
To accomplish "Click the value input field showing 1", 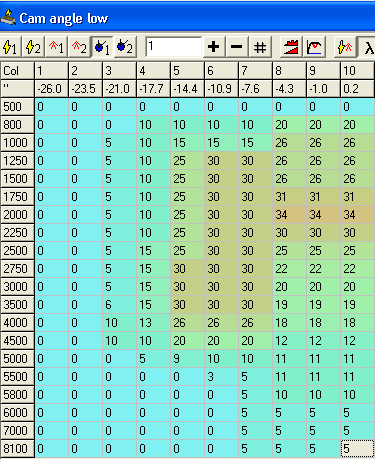I will (x=173, y=47).
